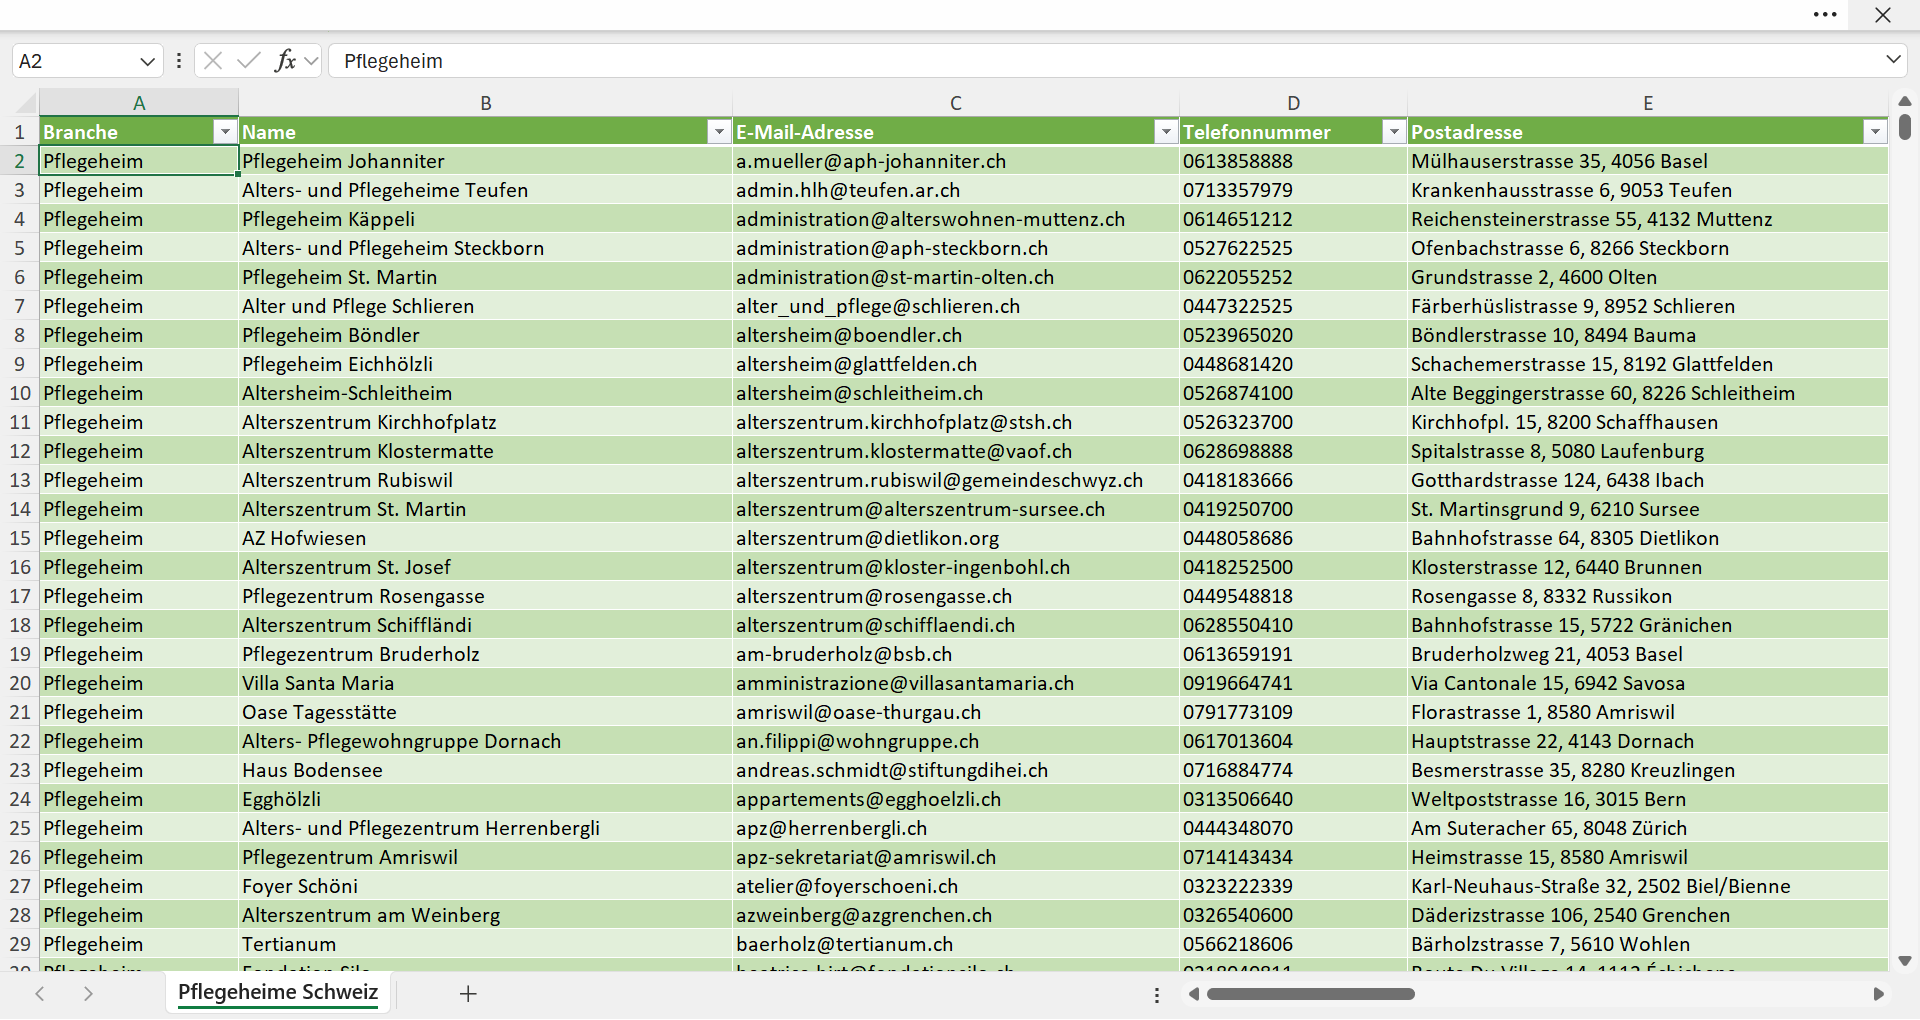
Task: Select row 5 header
Action: point(19,248)
